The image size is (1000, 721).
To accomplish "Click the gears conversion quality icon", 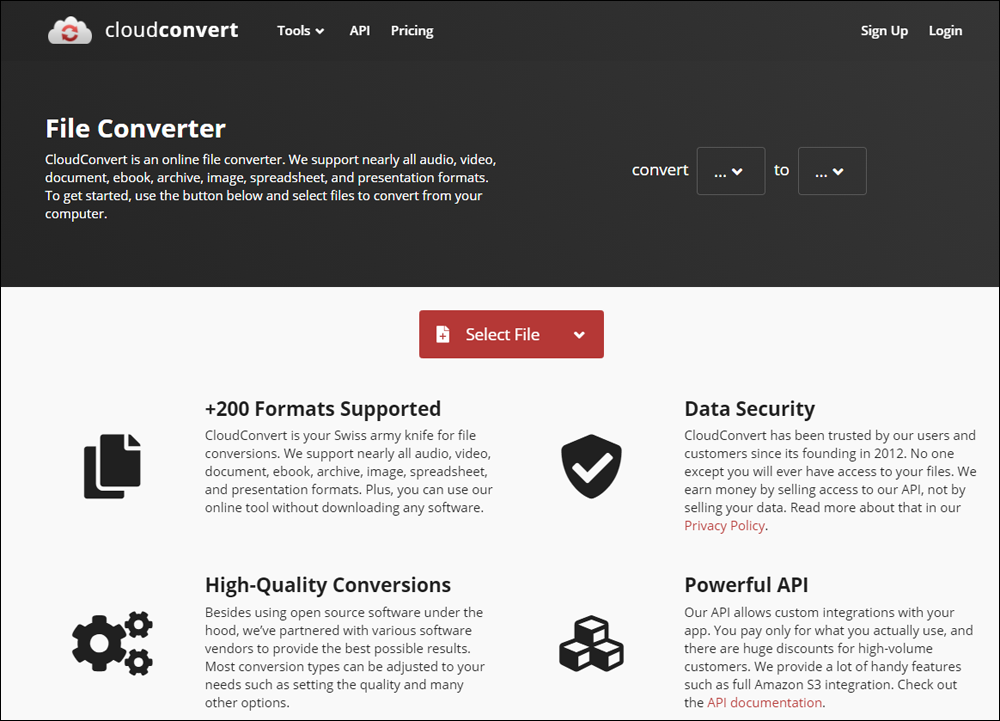I will (x=112, y=643).
